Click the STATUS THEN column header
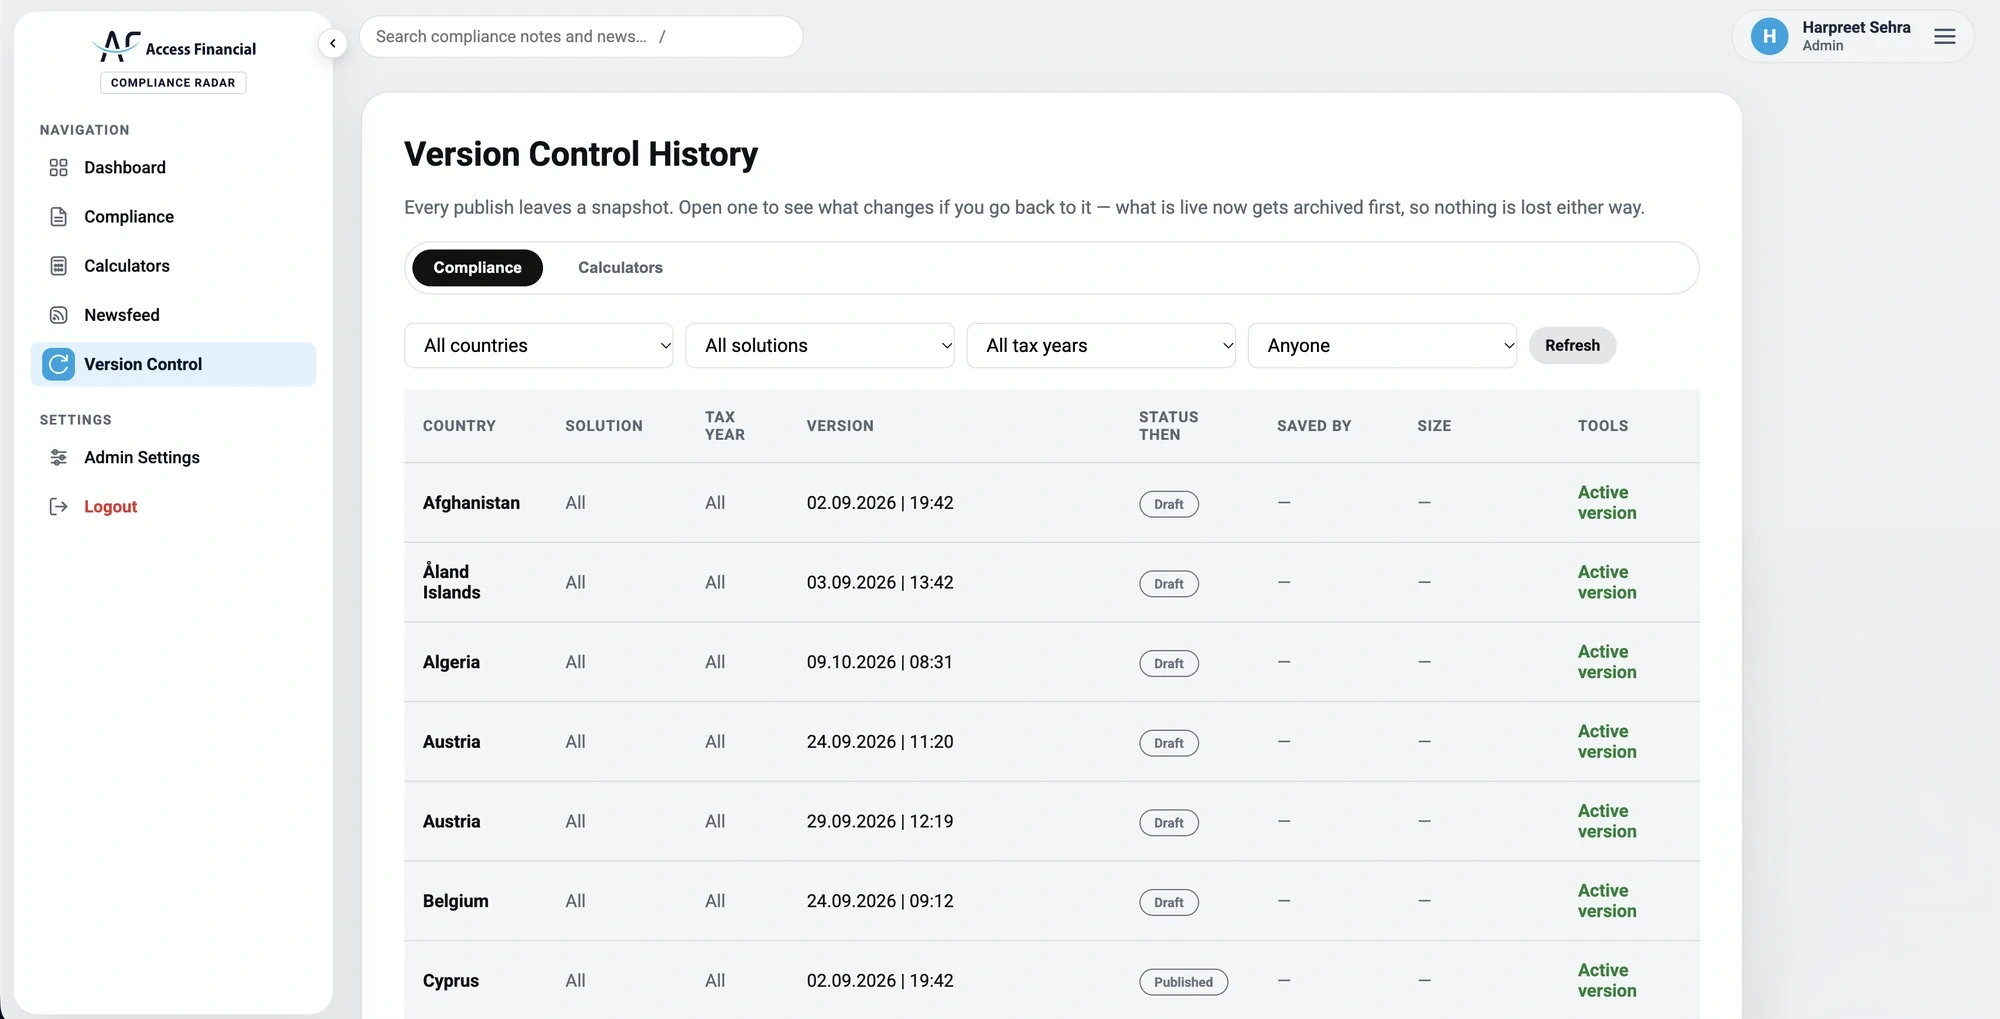2000x1019 pixels. click(x=1168, y=425)
